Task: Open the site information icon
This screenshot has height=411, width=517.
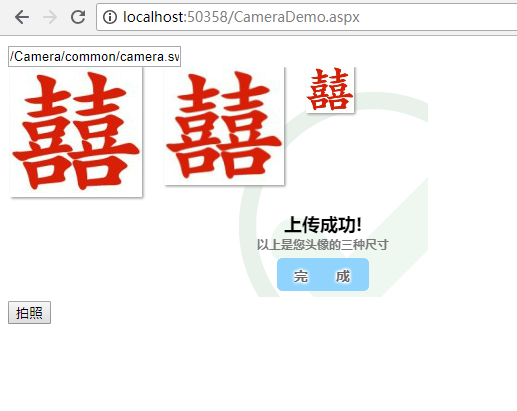Action: tap(110, 17)
